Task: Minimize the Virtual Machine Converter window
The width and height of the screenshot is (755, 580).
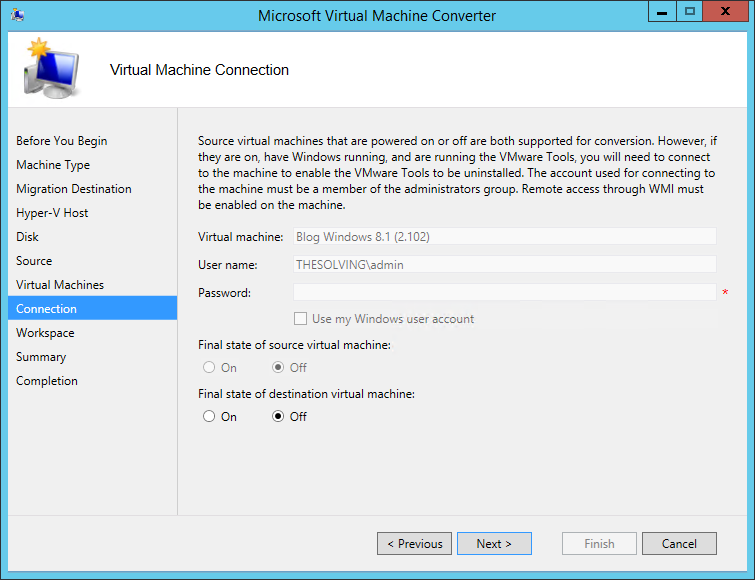Action: tap(662, 12)
